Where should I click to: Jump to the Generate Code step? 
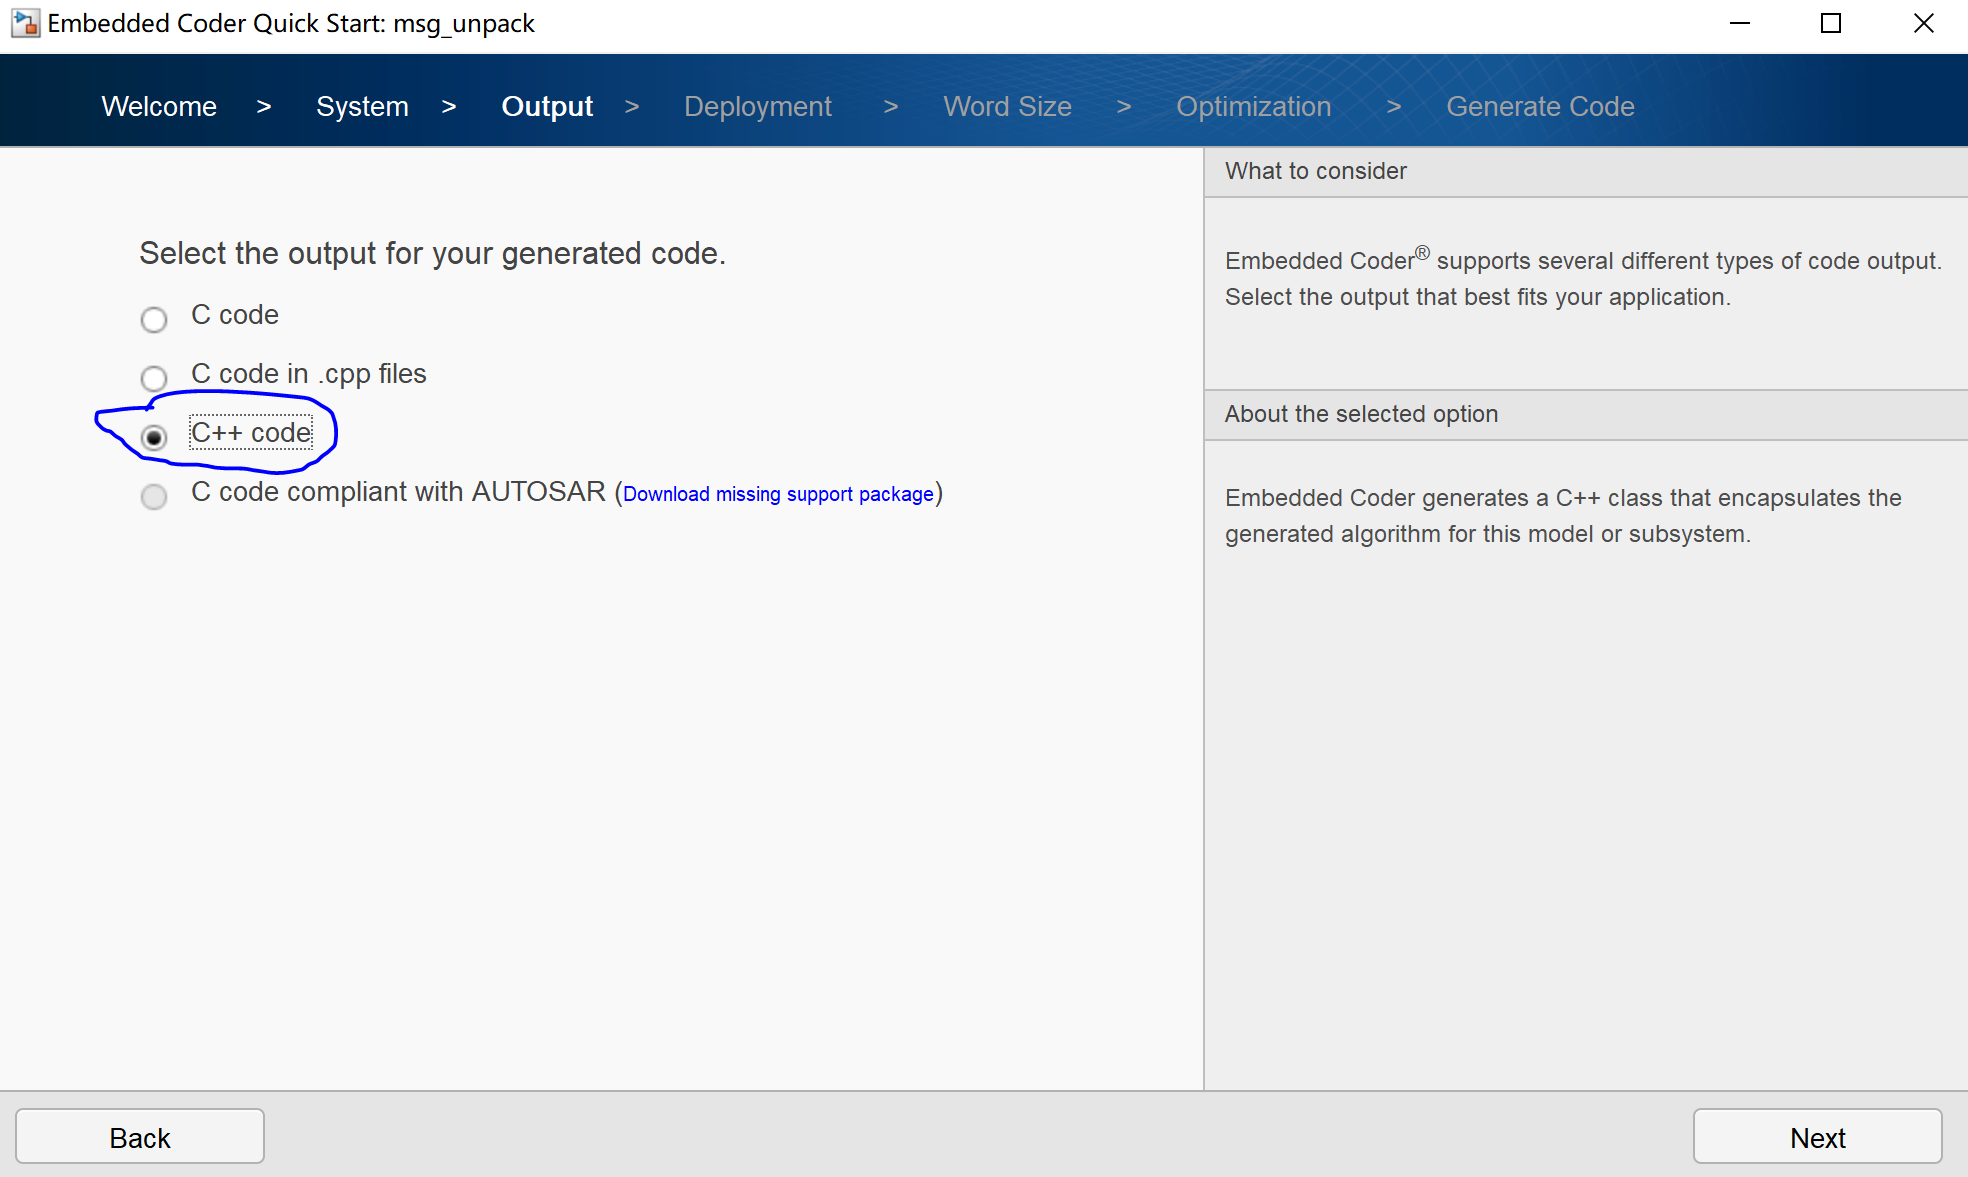pos(1540,106)
